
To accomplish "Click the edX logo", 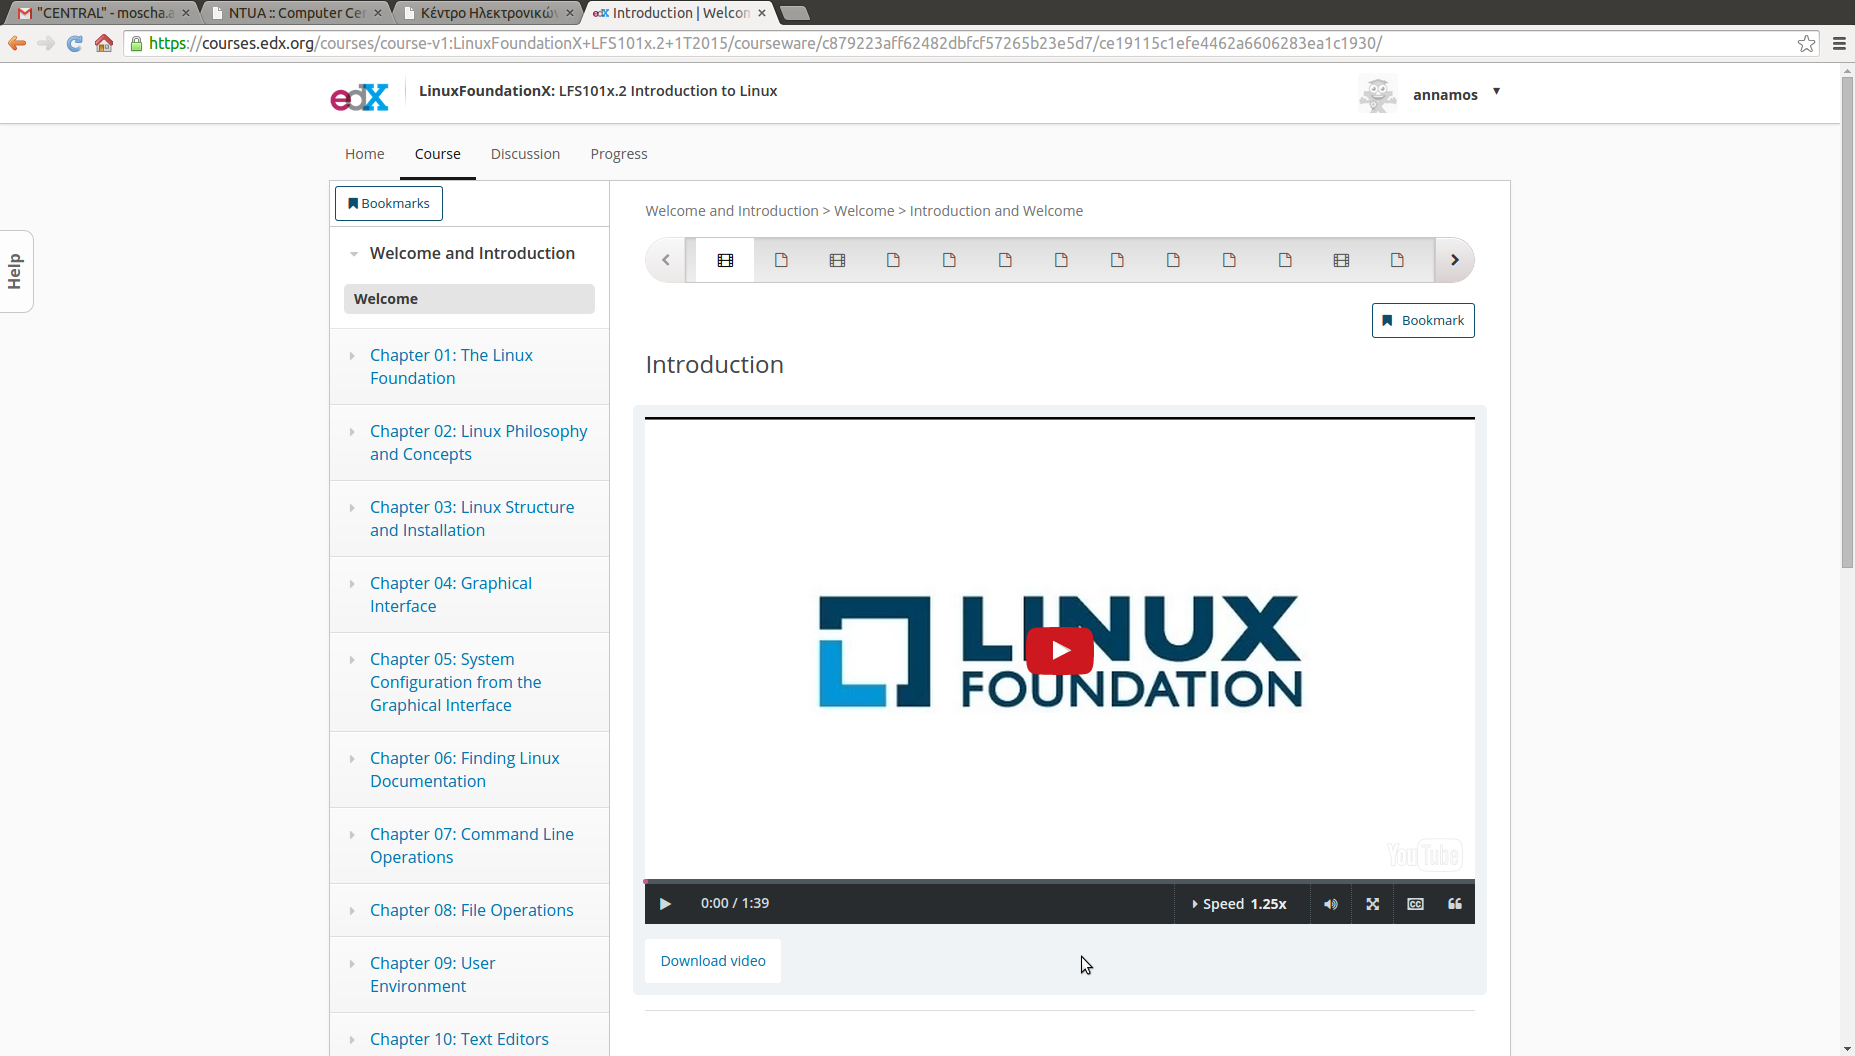I will [x=359, y=96].
